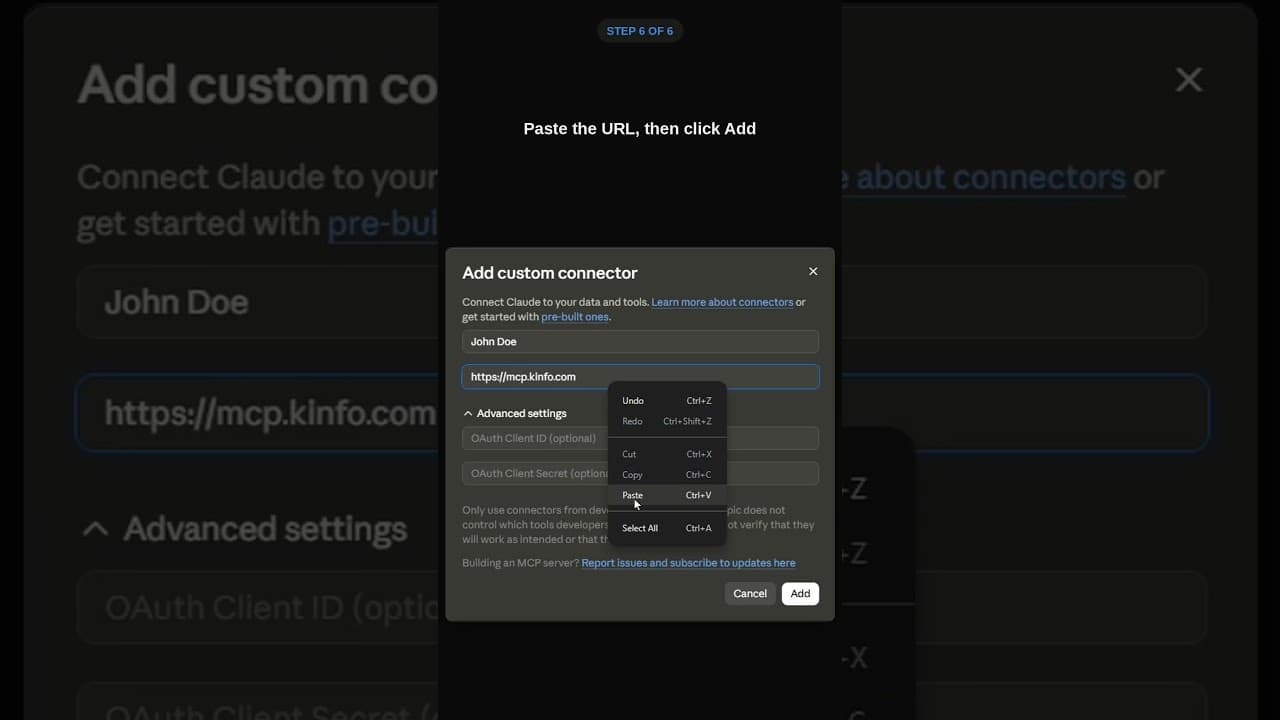Click the mcp.kinfo.com URL field in front dialog

[640, 377]
